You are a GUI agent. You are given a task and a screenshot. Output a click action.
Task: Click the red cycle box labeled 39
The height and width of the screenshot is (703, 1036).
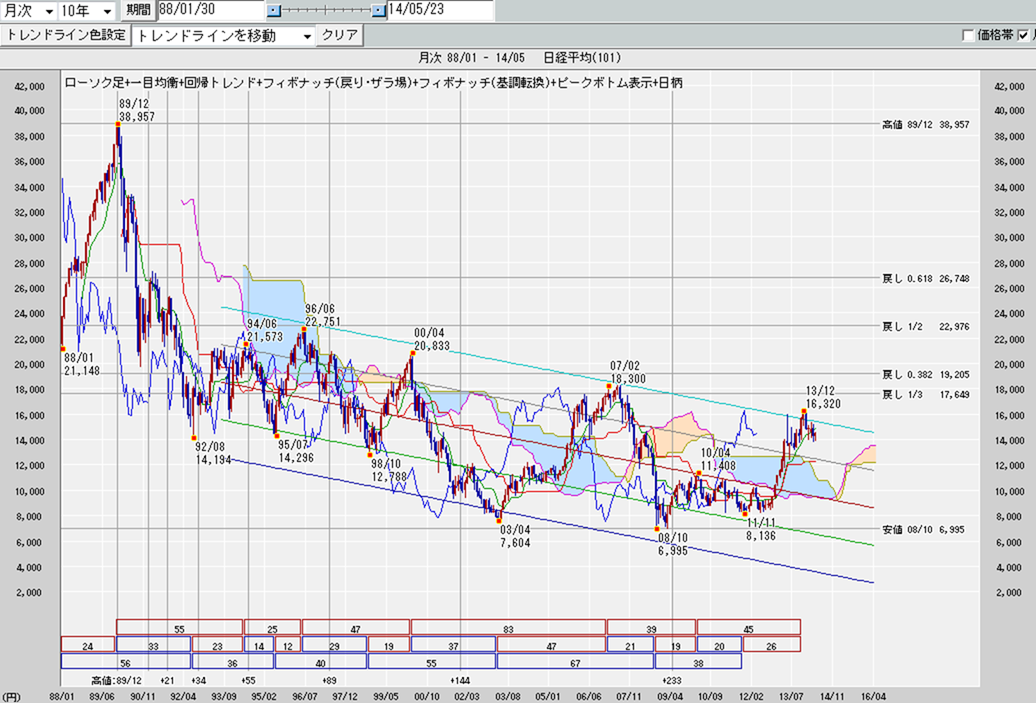click(x=651, y=628)
